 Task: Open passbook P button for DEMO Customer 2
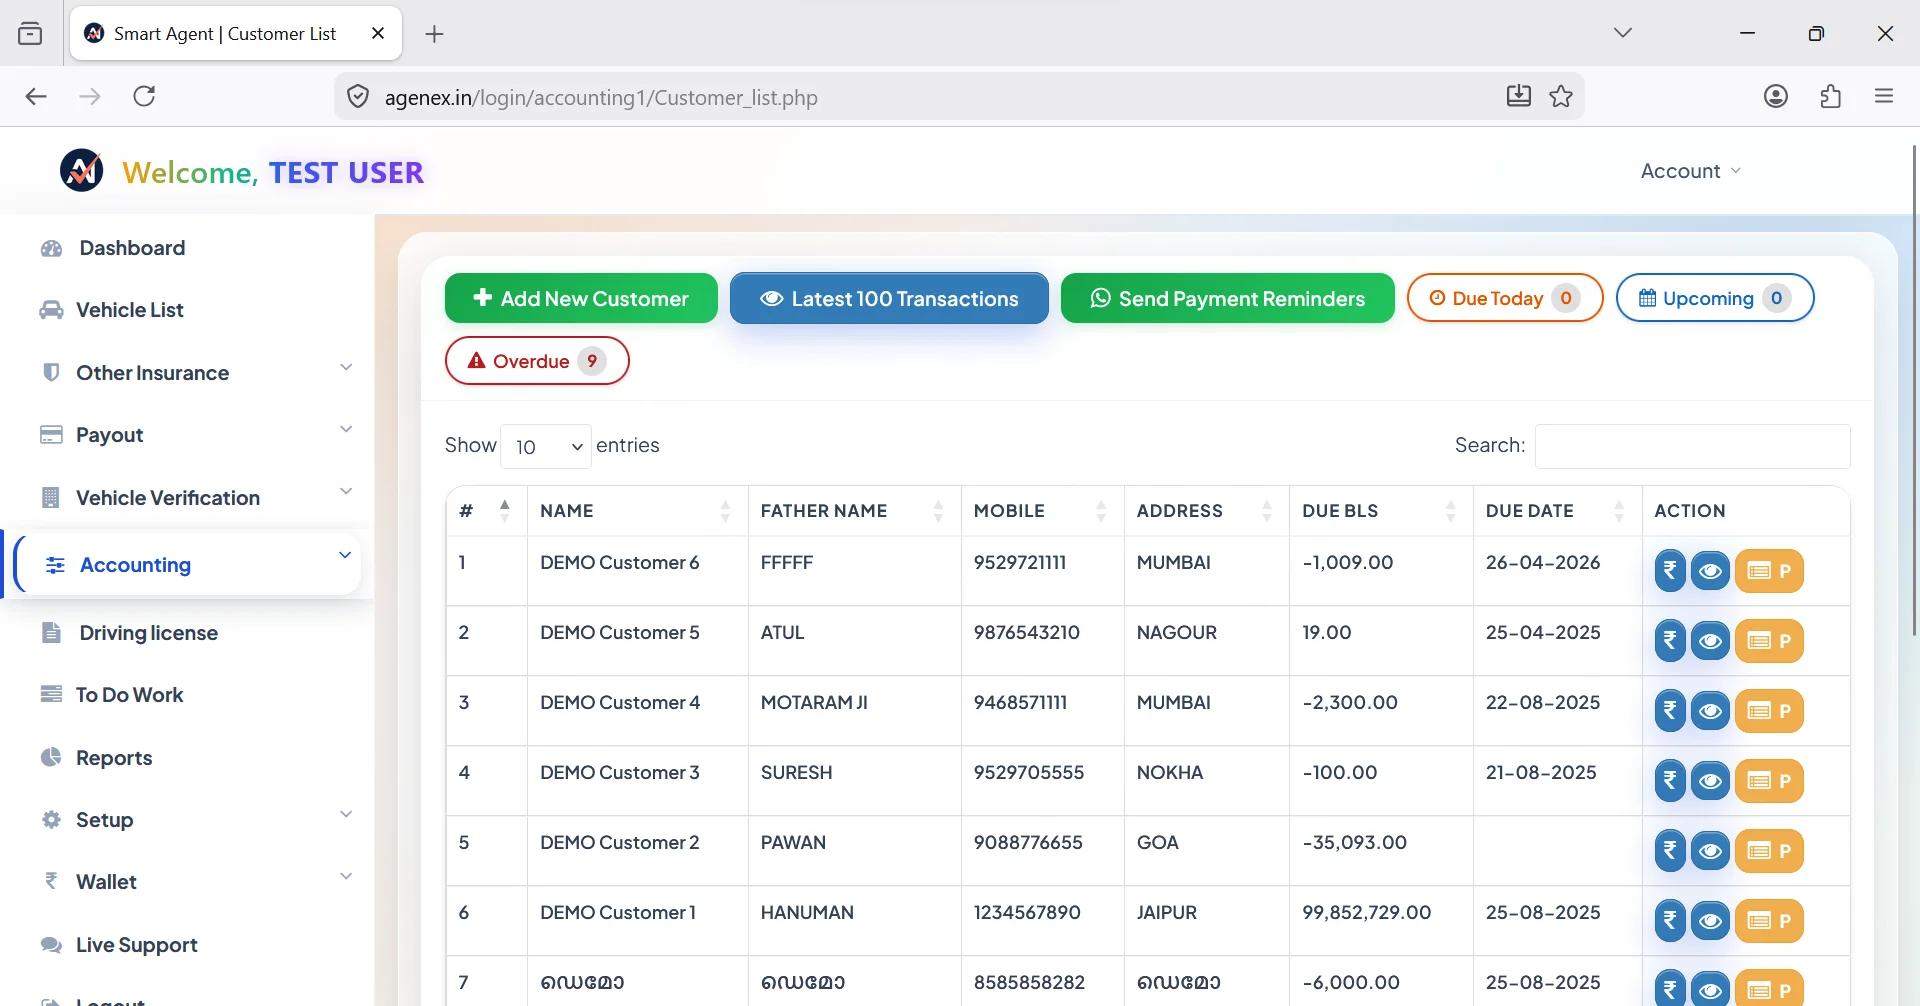tap(1769, 851)
